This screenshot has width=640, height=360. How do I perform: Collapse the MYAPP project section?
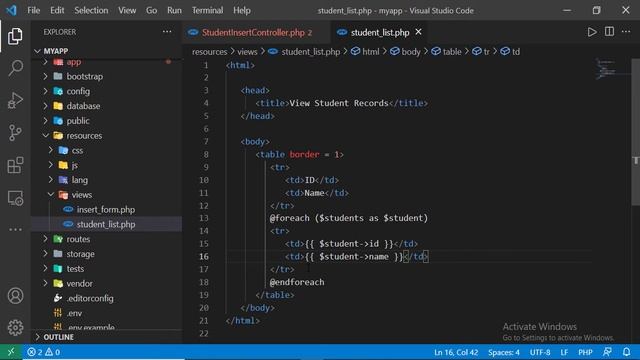click(x=107, y=51)
